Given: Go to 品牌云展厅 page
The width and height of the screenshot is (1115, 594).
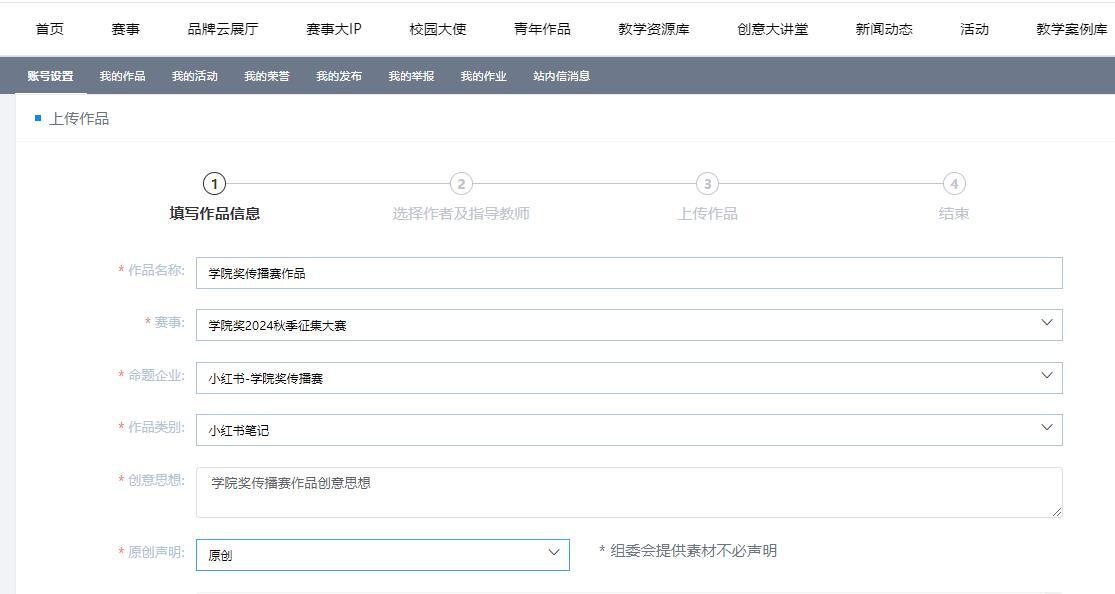Looking at the screenshot, I should (x=223, y=29).
